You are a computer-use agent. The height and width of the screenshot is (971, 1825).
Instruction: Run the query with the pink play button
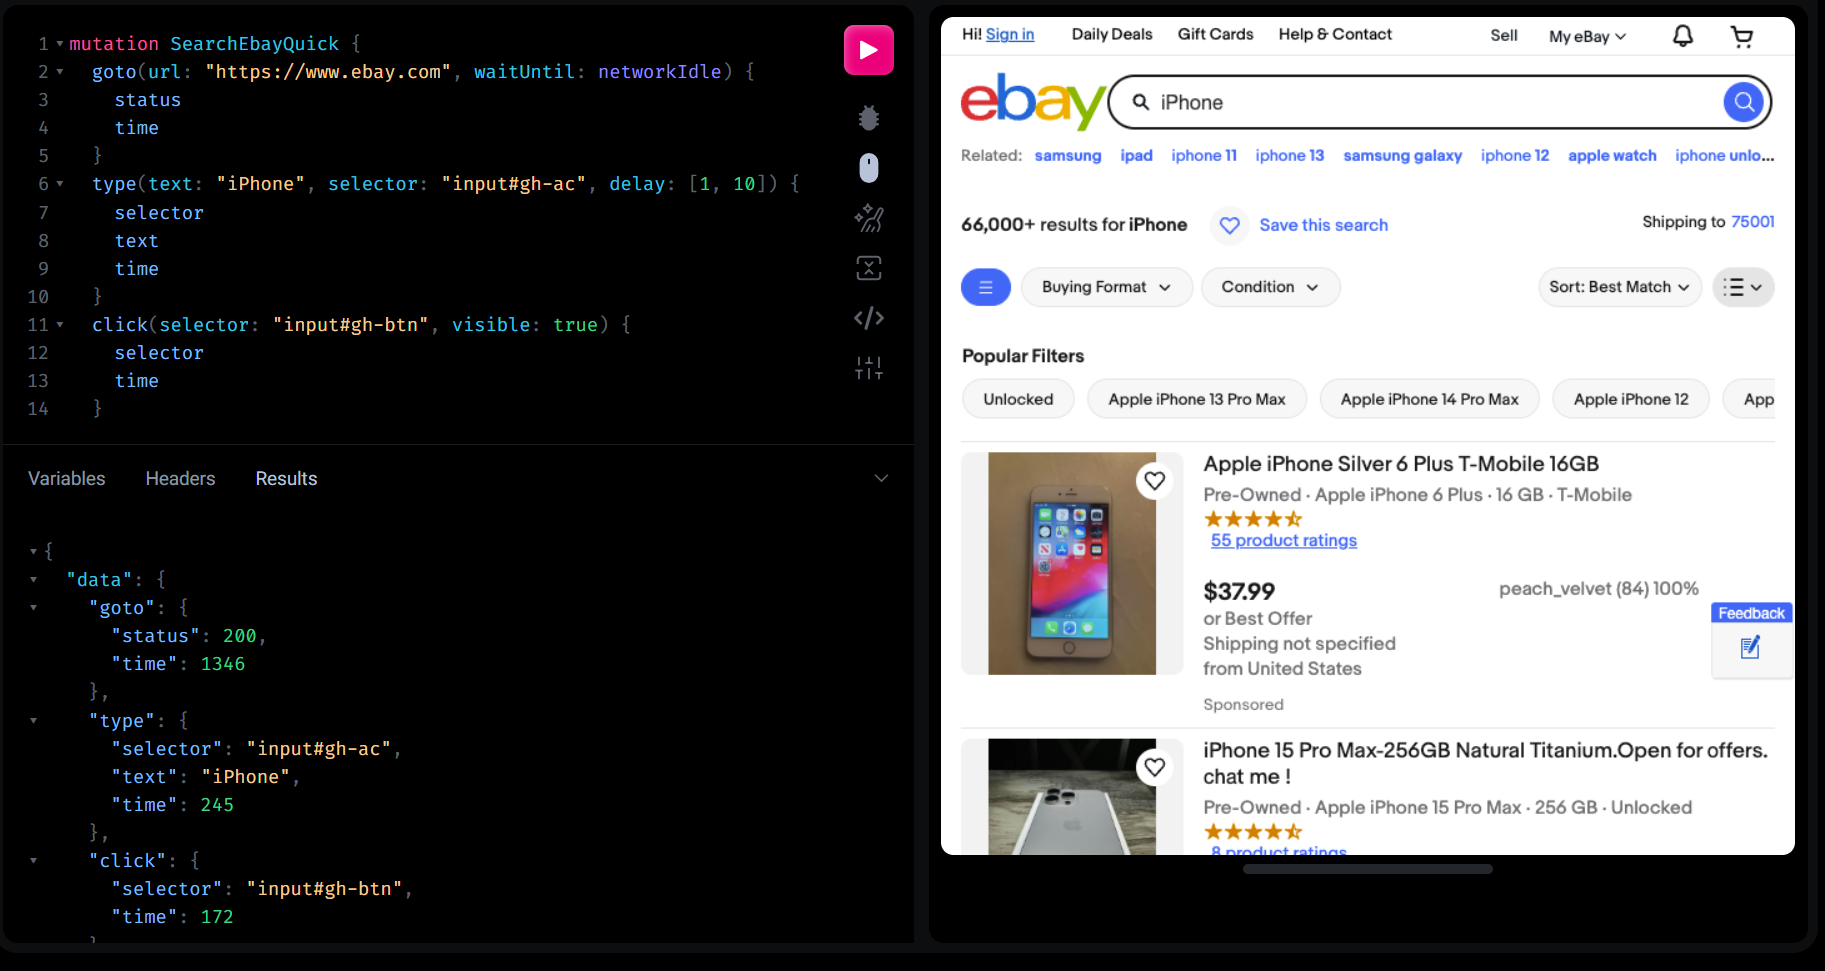(868, 50)
